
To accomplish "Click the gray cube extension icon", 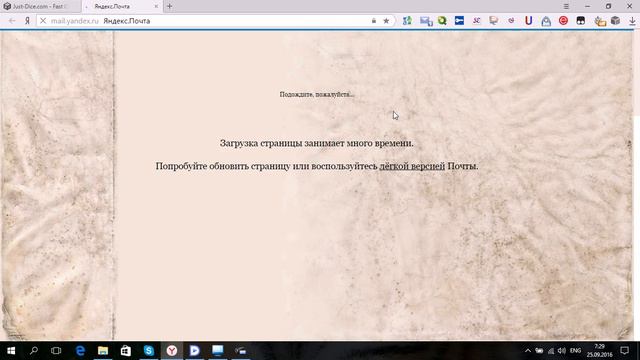I will 616,20.
